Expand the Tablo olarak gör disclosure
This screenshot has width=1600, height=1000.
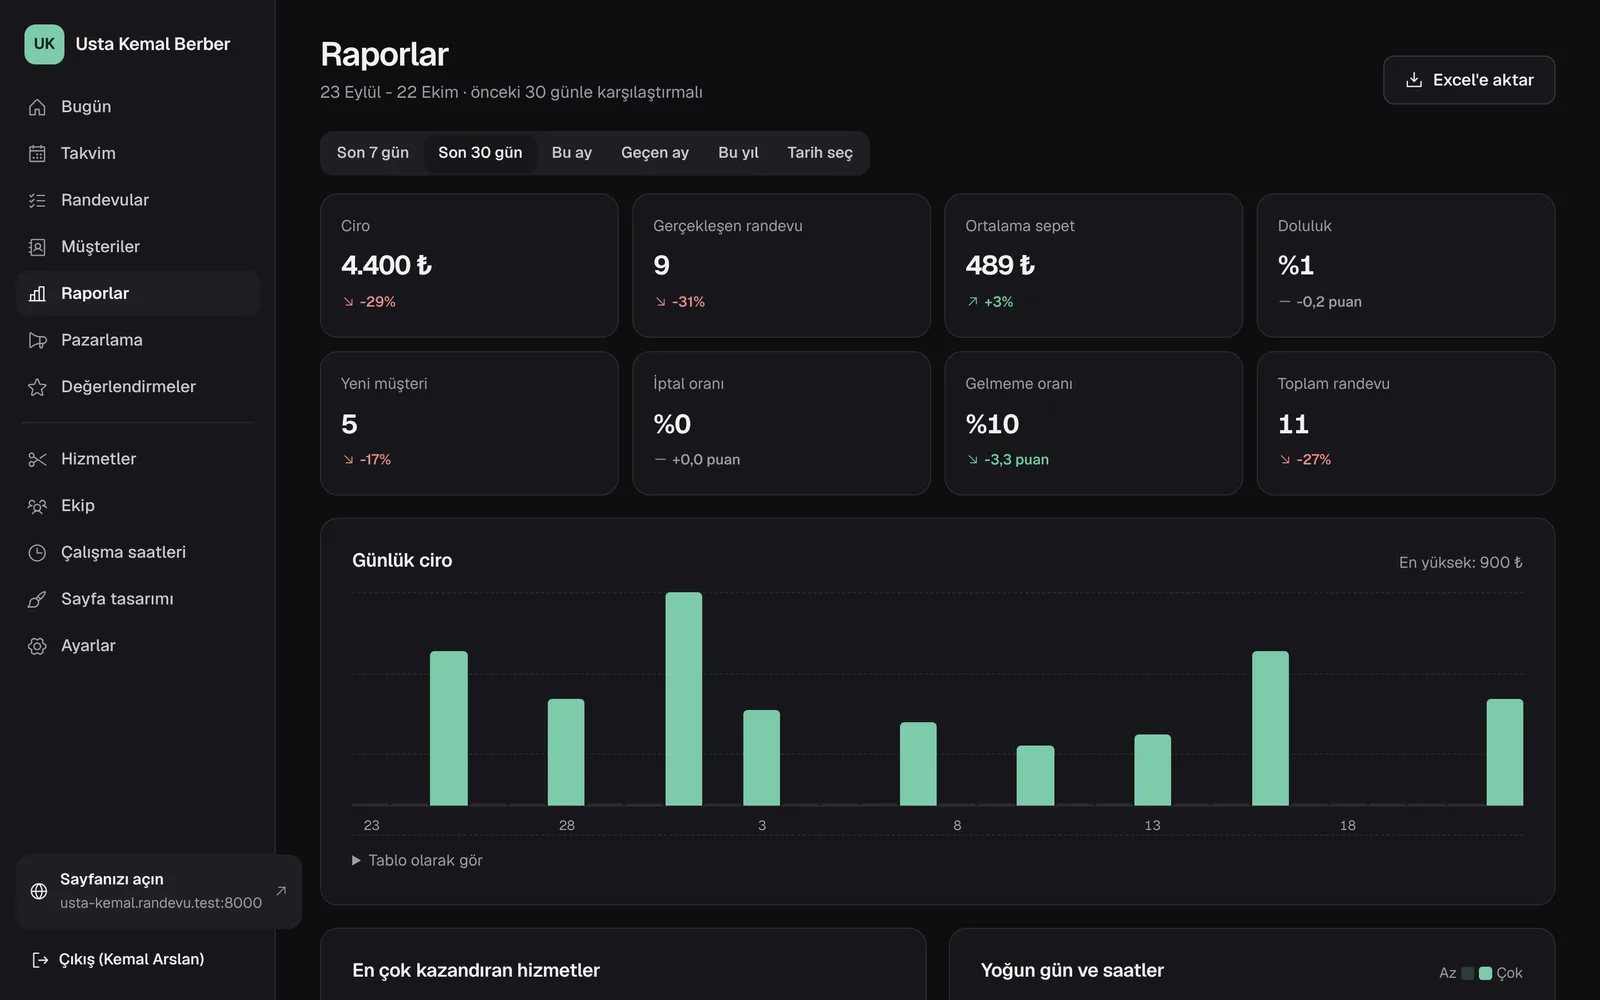(x=417, y=860)
